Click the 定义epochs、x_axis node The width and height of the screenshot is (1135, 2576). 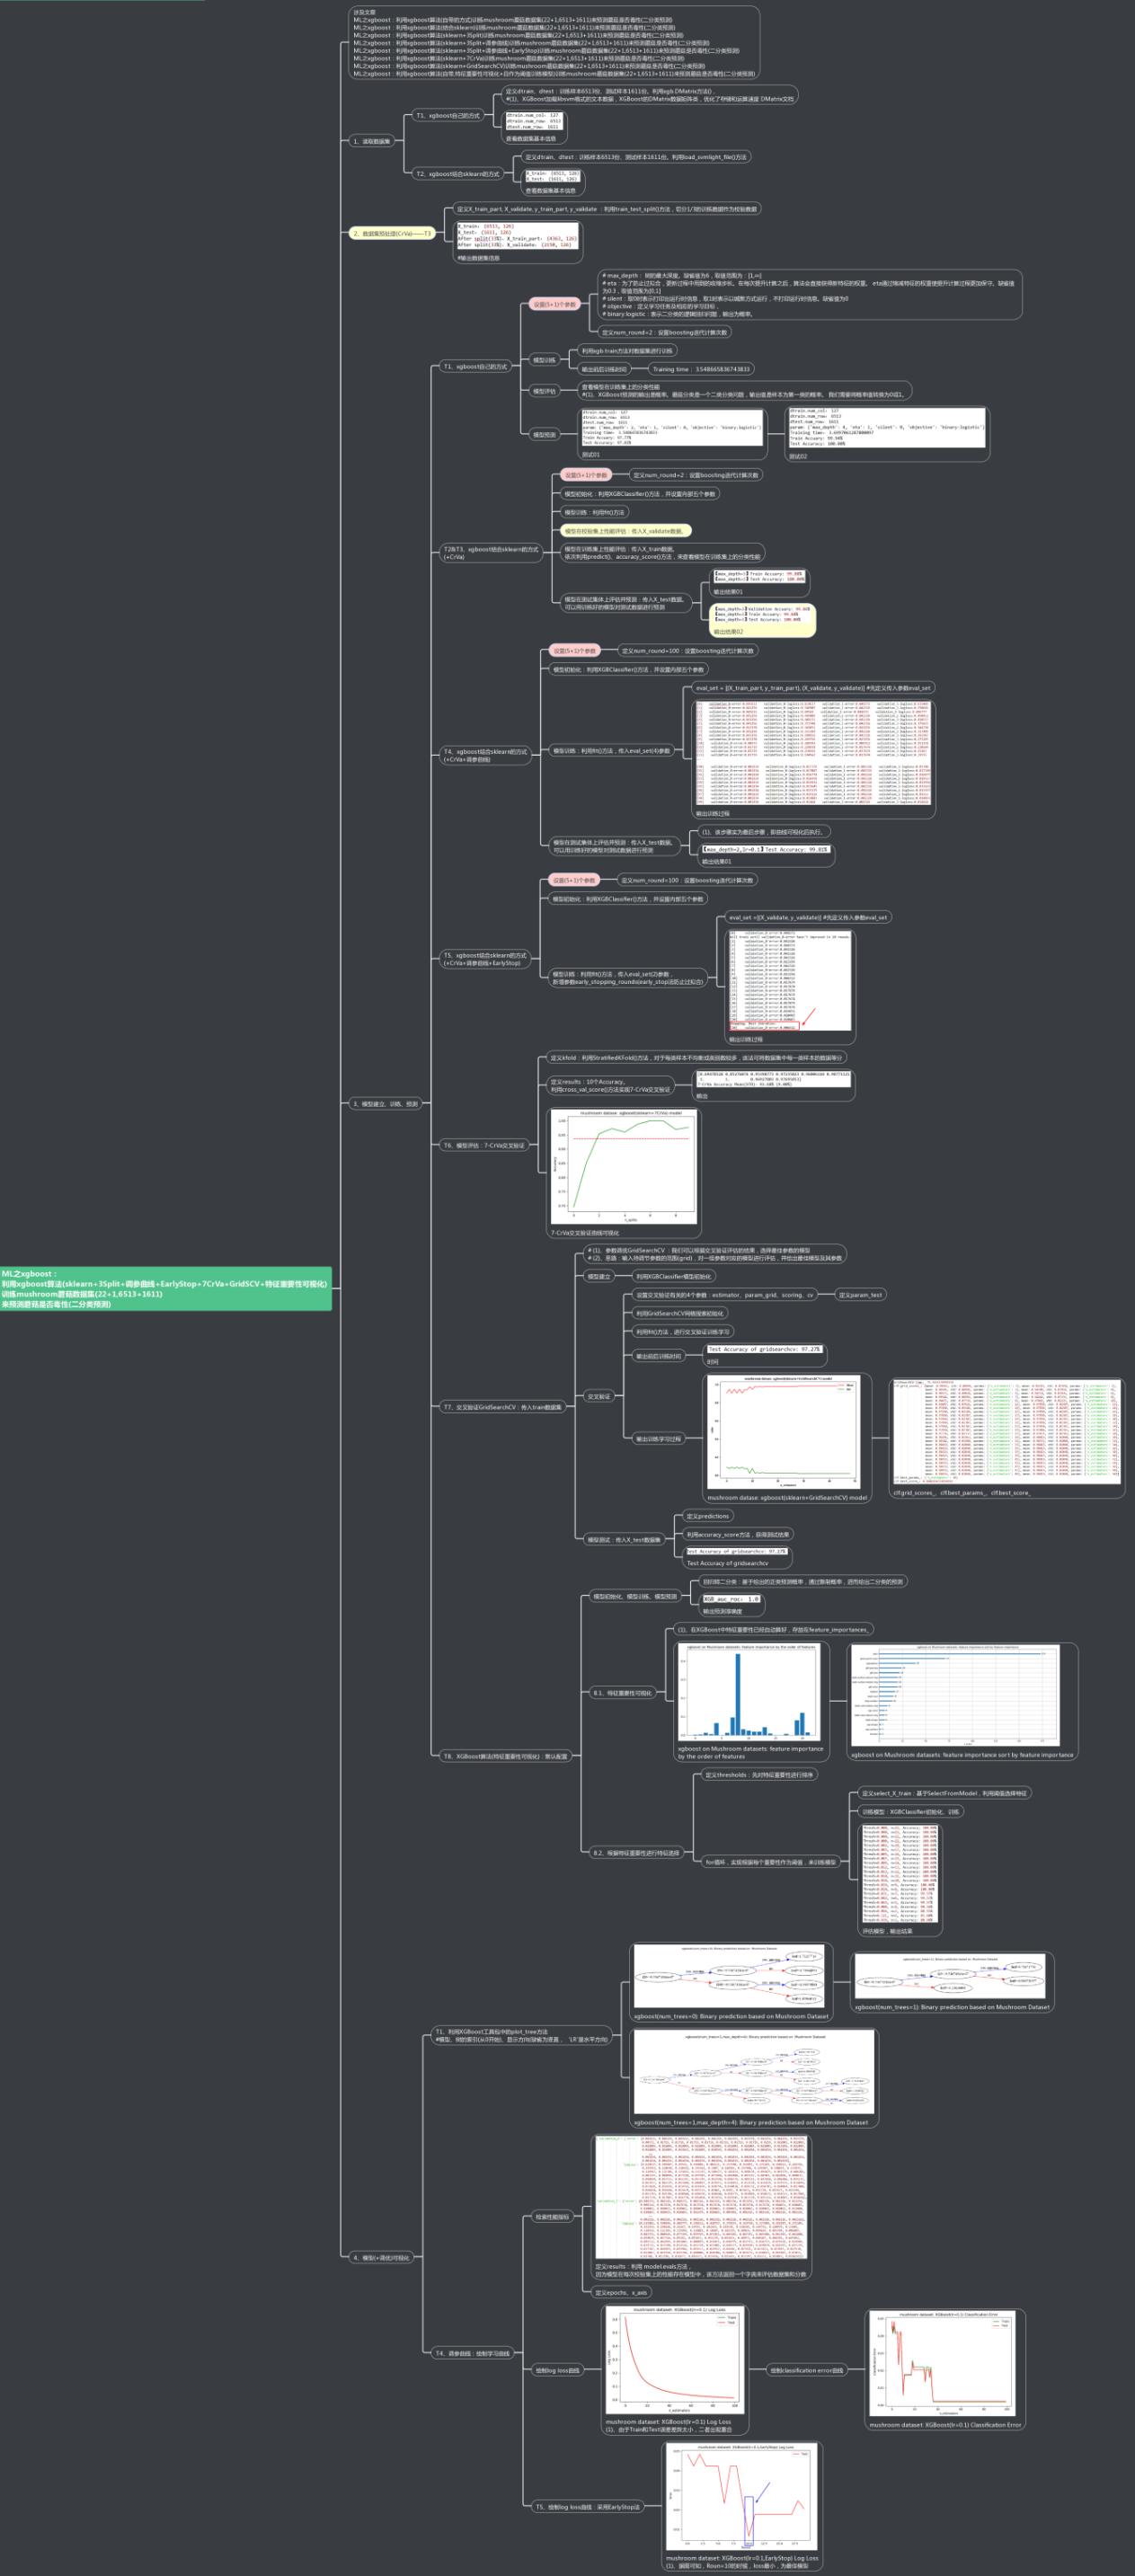click(x=621, y=2292)
